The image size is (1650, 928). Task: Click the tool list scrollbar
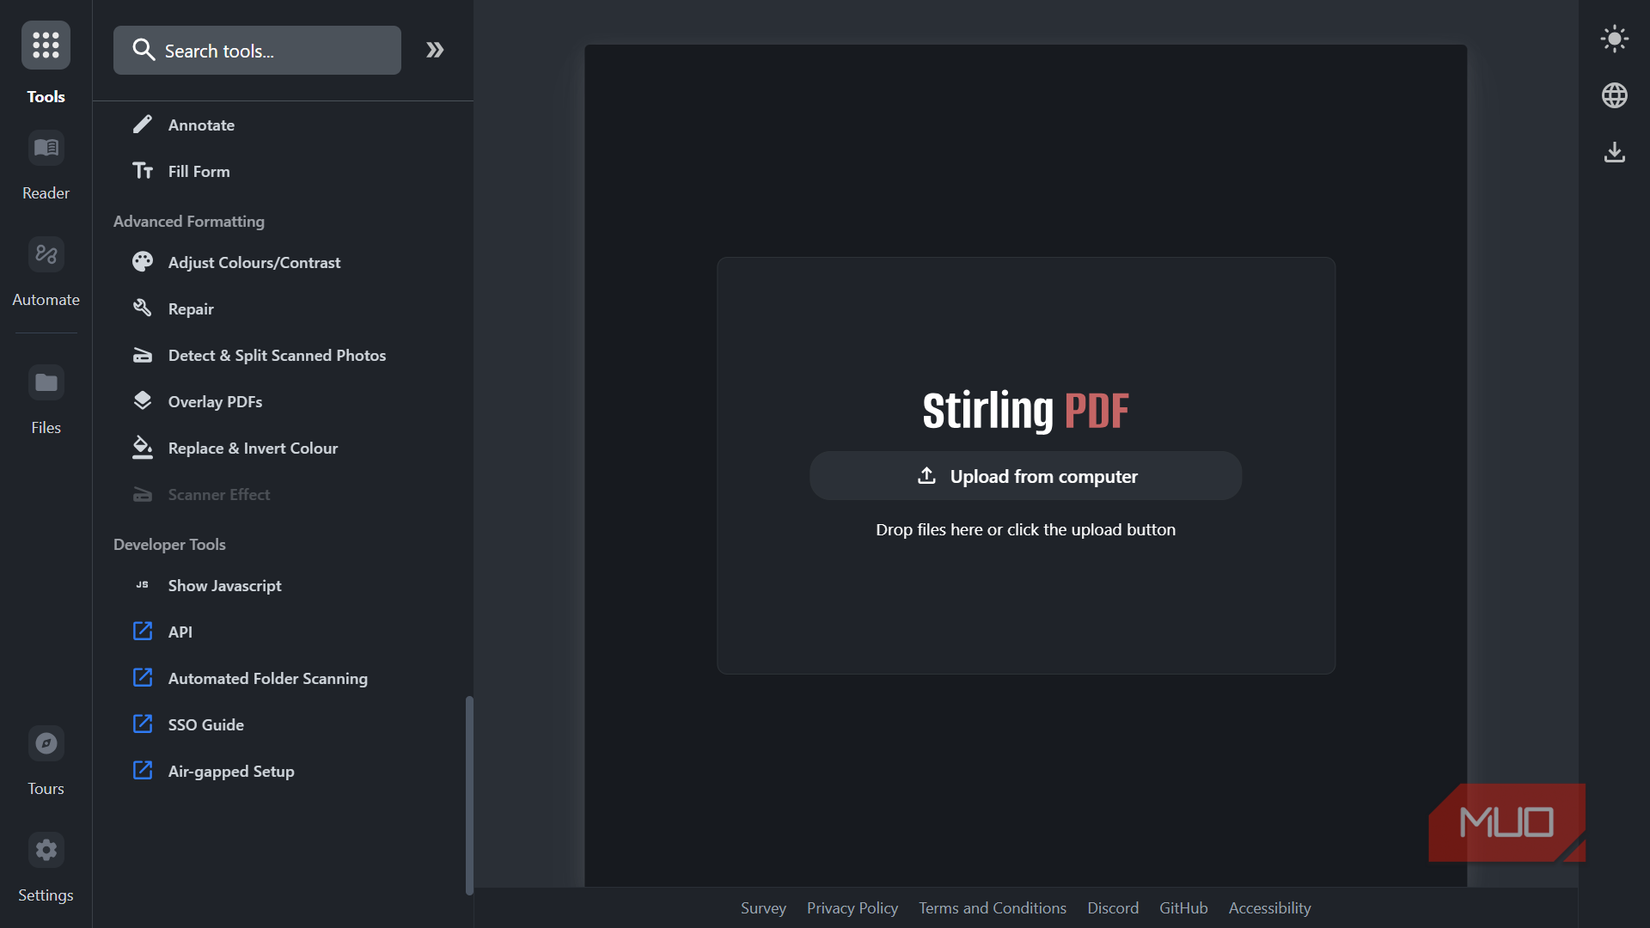pyautogui.click(x=469, y=795)
